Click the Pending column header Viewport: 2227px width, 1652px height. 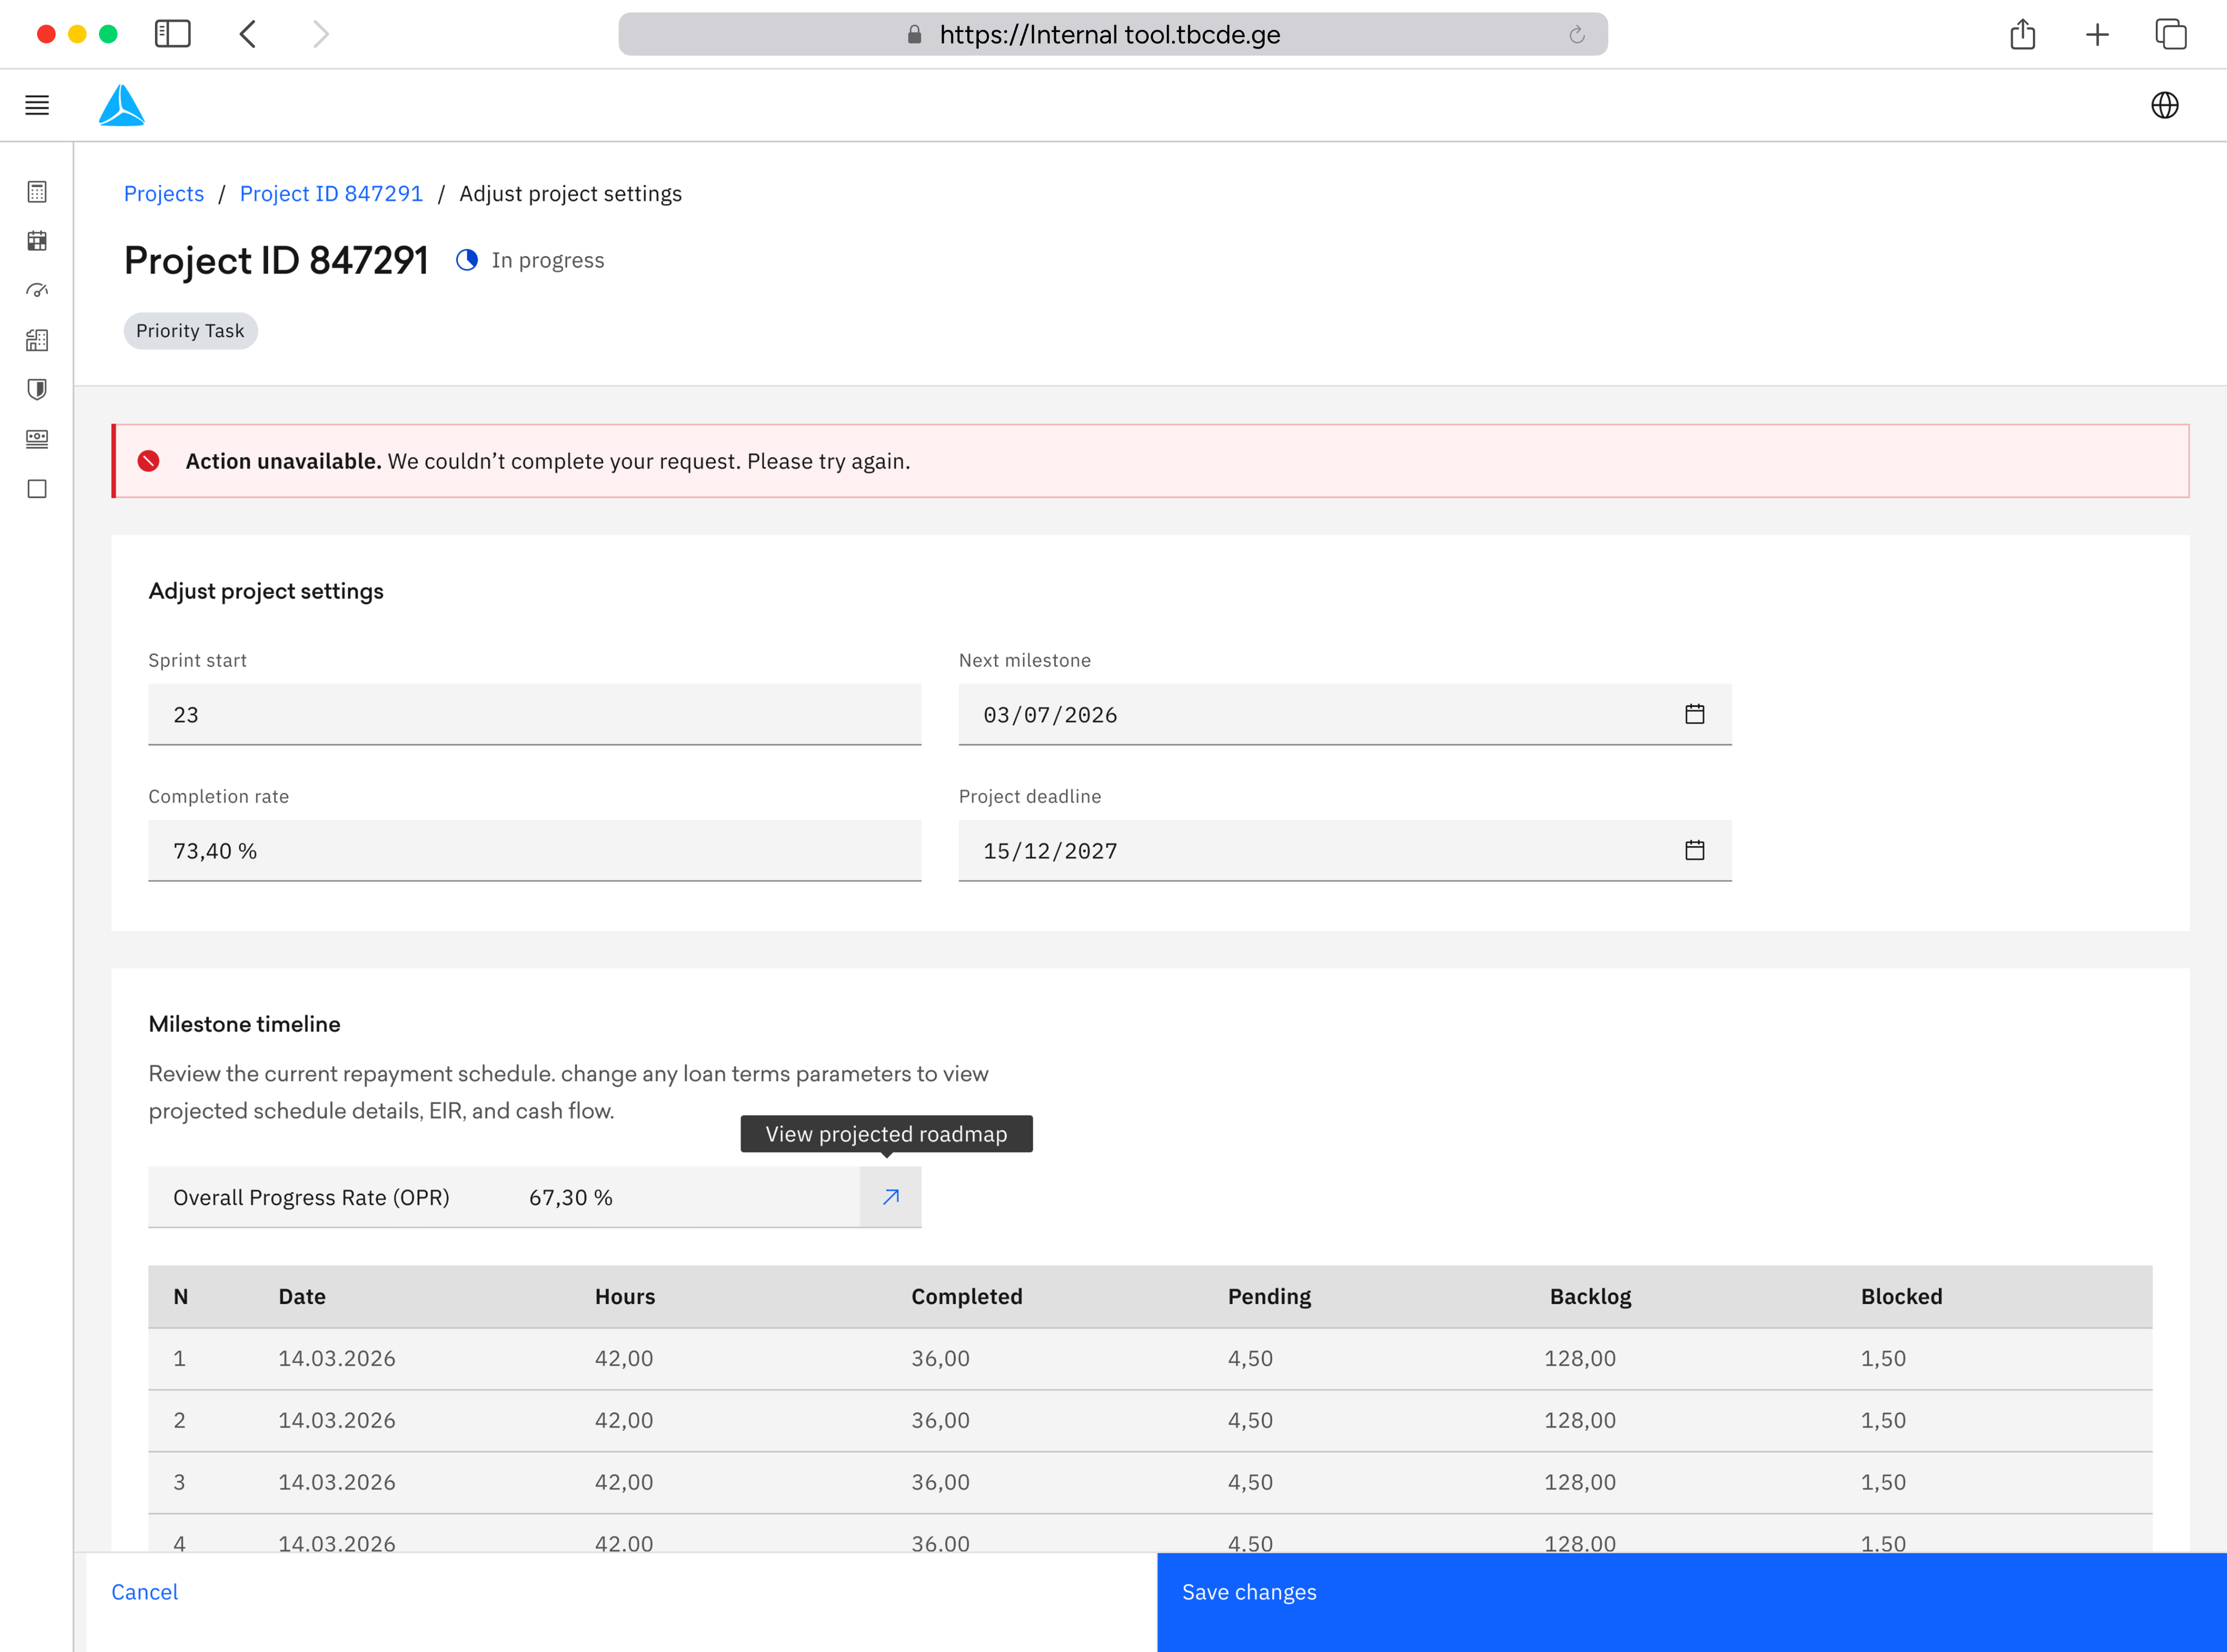coord(1269,1297)
